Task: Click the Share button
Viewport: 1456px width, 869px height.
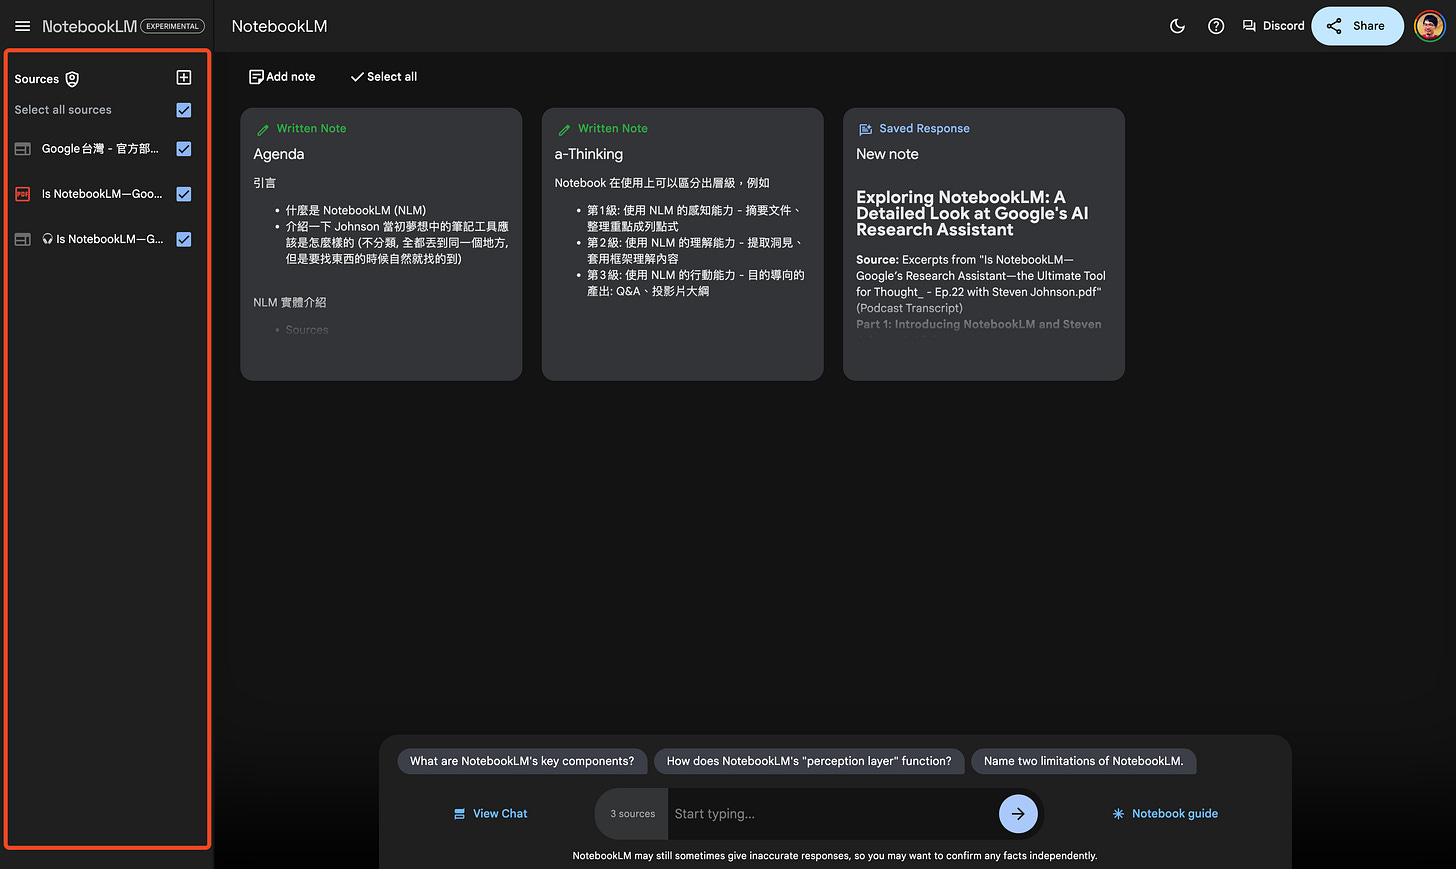Action: pos(1357,26)
